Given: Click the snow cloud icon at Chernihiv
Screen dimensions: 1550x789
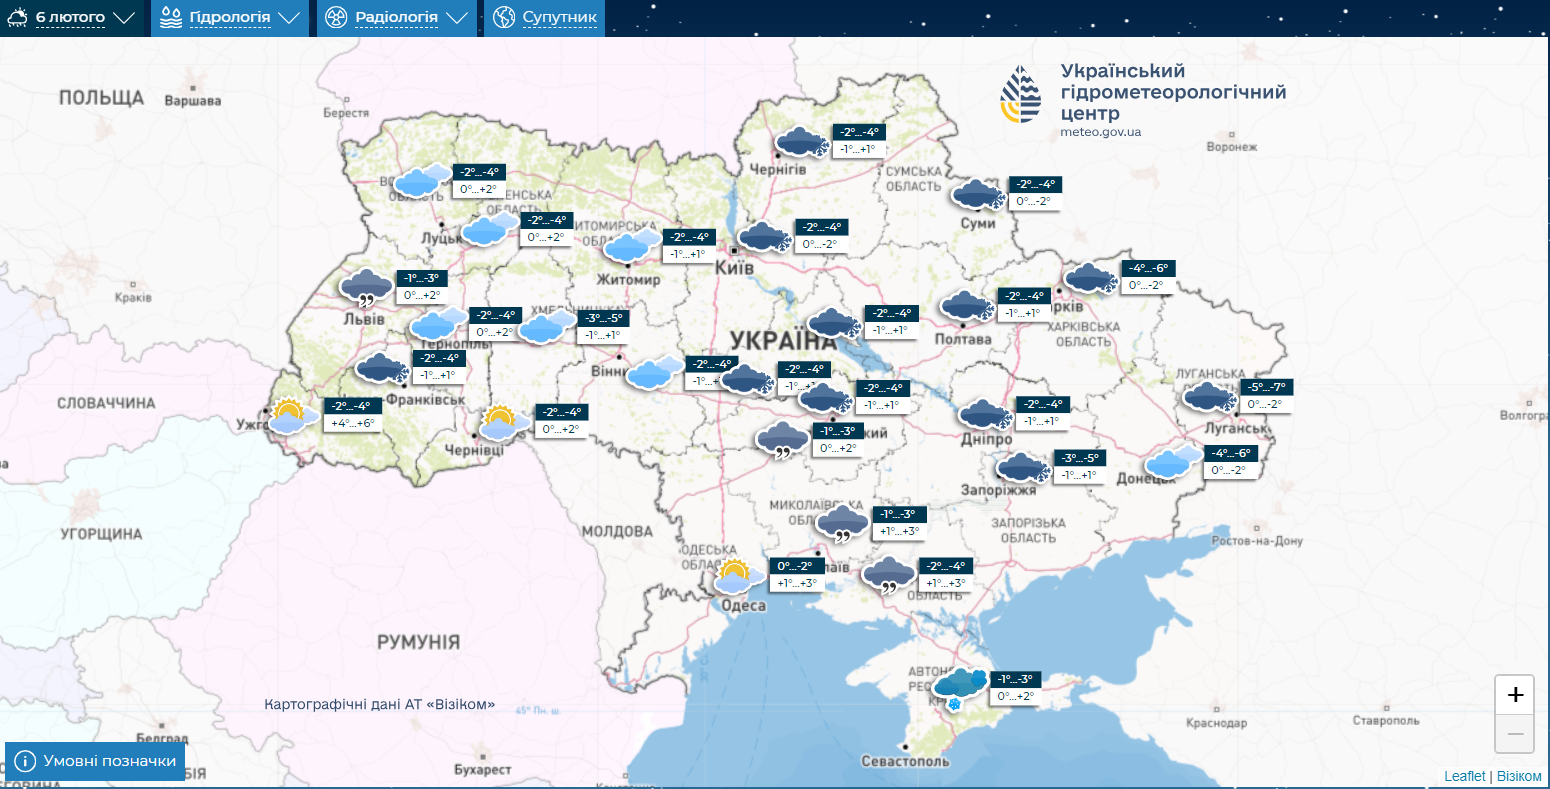Looking at the screenshot, I should [802, 142].
